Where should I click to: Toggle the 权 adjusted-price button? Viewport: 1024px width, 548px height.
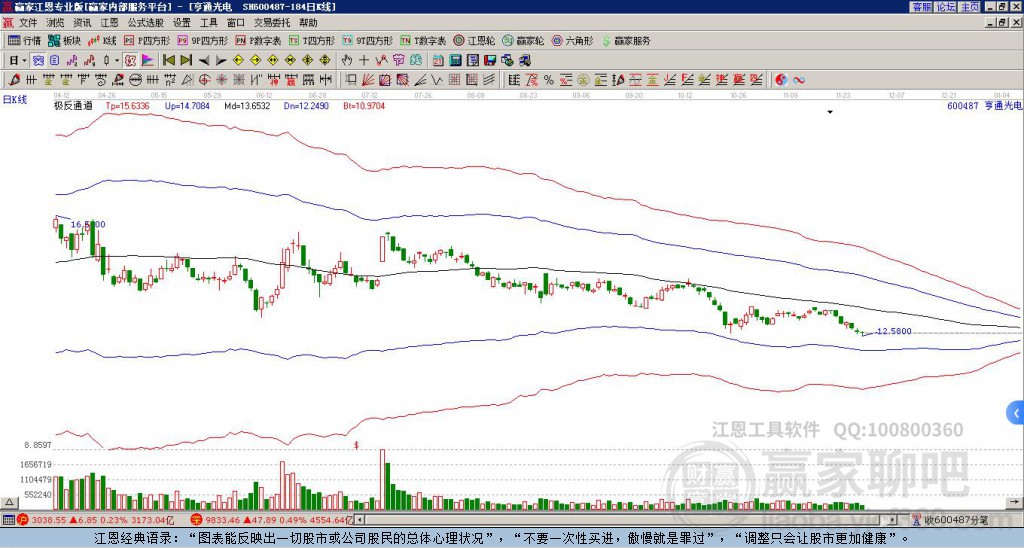point(131,61)
